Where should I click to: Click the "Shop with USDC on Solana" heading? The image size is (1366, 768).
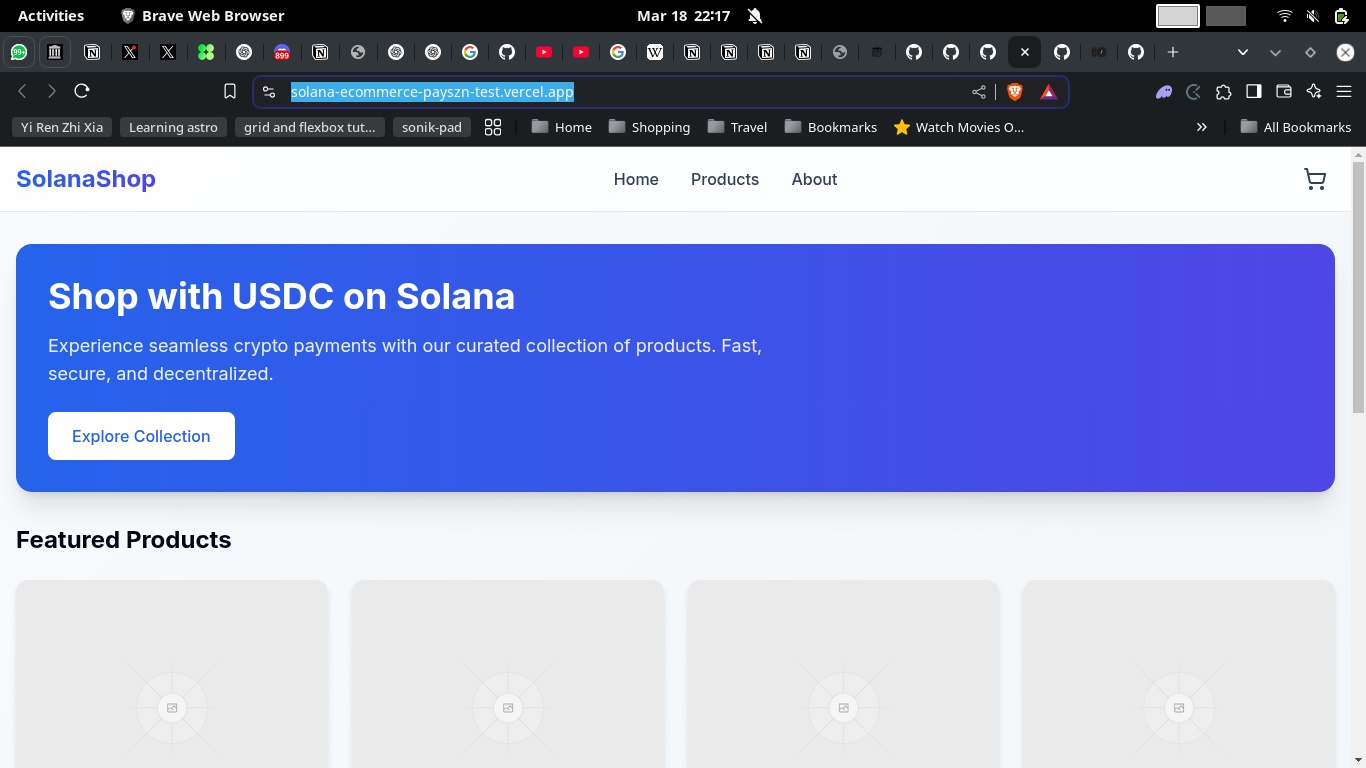[x=282, y=297]
